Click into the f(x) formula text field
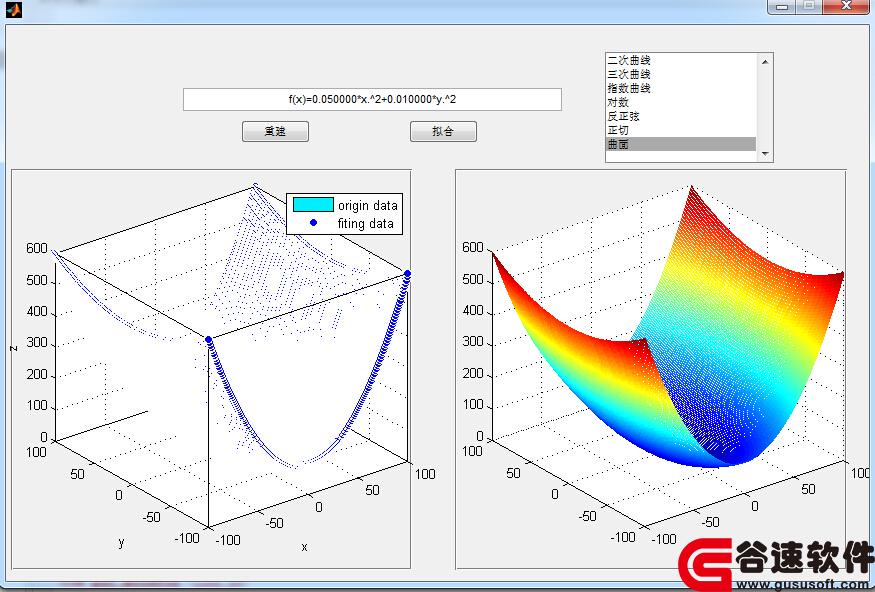Screen dimensions: 875x592 pyautogui.click(x=372, y=99)
